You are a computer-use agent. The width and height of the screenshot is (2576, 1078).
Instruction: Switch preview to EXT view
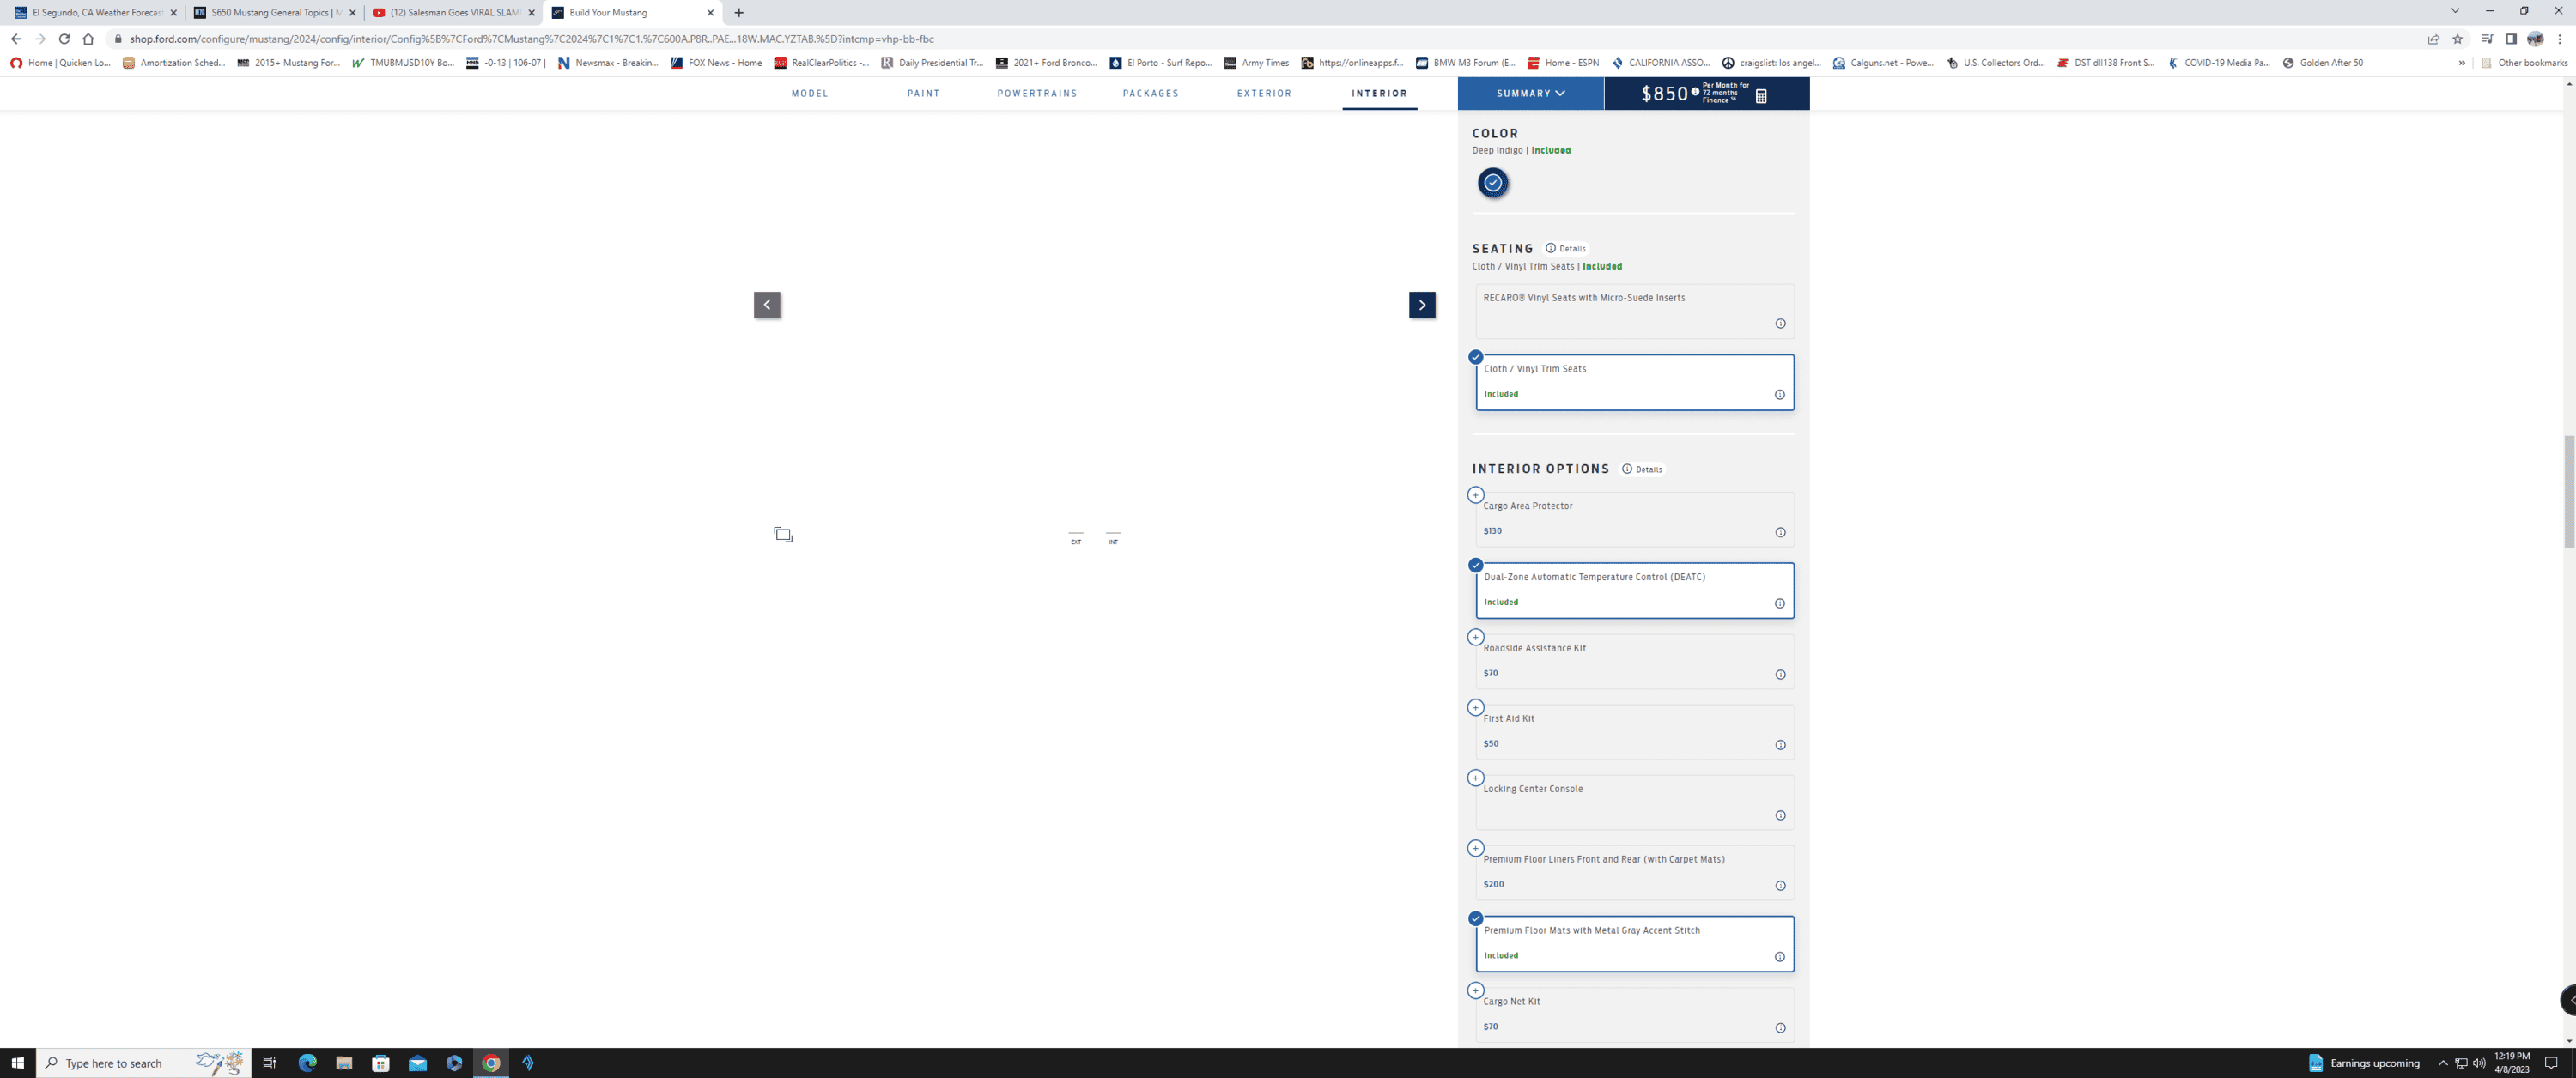1076,539
